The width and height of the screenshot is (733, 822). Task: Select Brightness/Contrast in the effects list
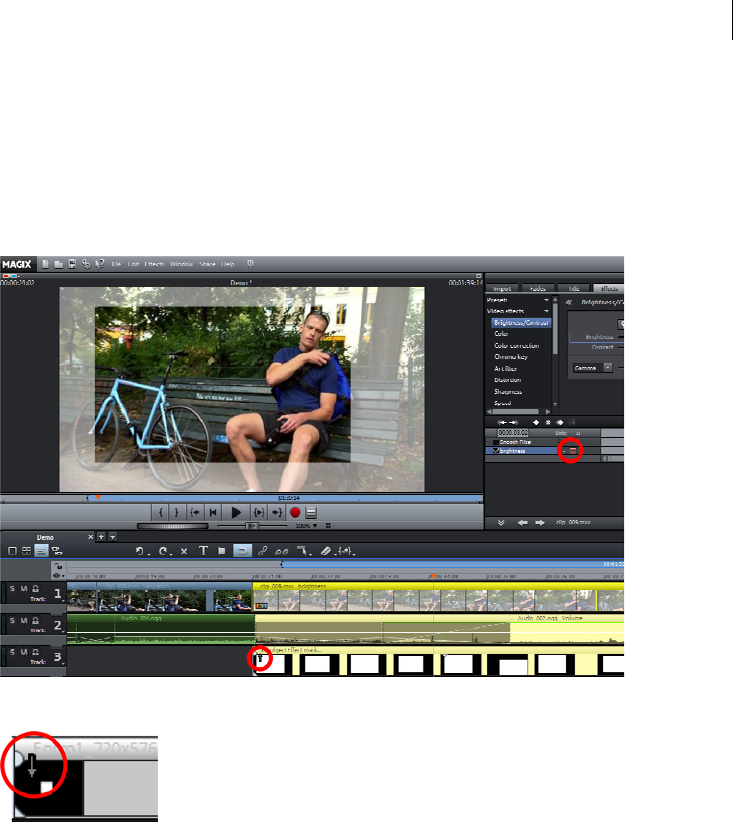pos(521,323)
